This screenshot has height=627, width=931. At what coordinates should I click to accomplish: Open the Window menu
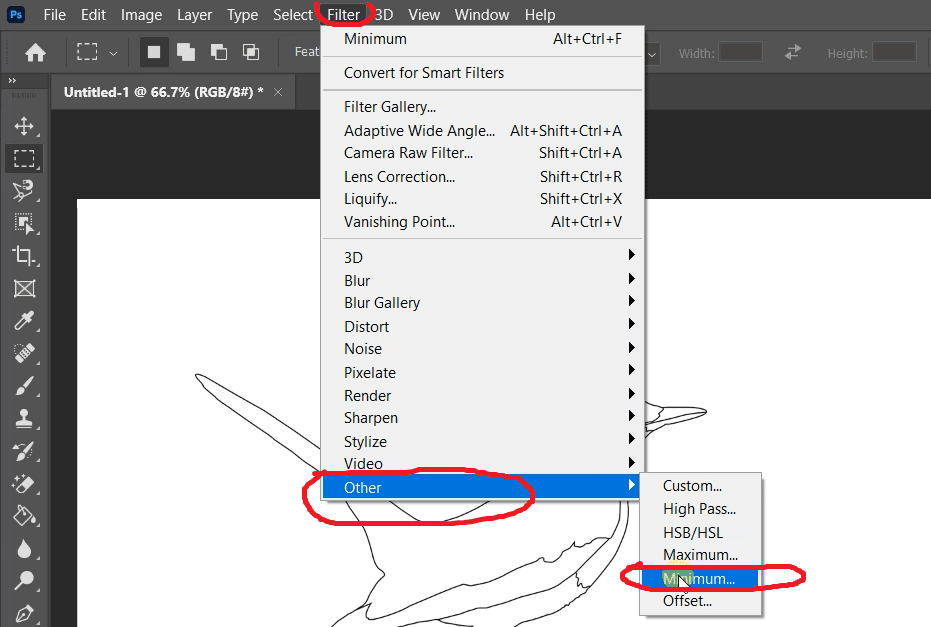coord(482,15)
